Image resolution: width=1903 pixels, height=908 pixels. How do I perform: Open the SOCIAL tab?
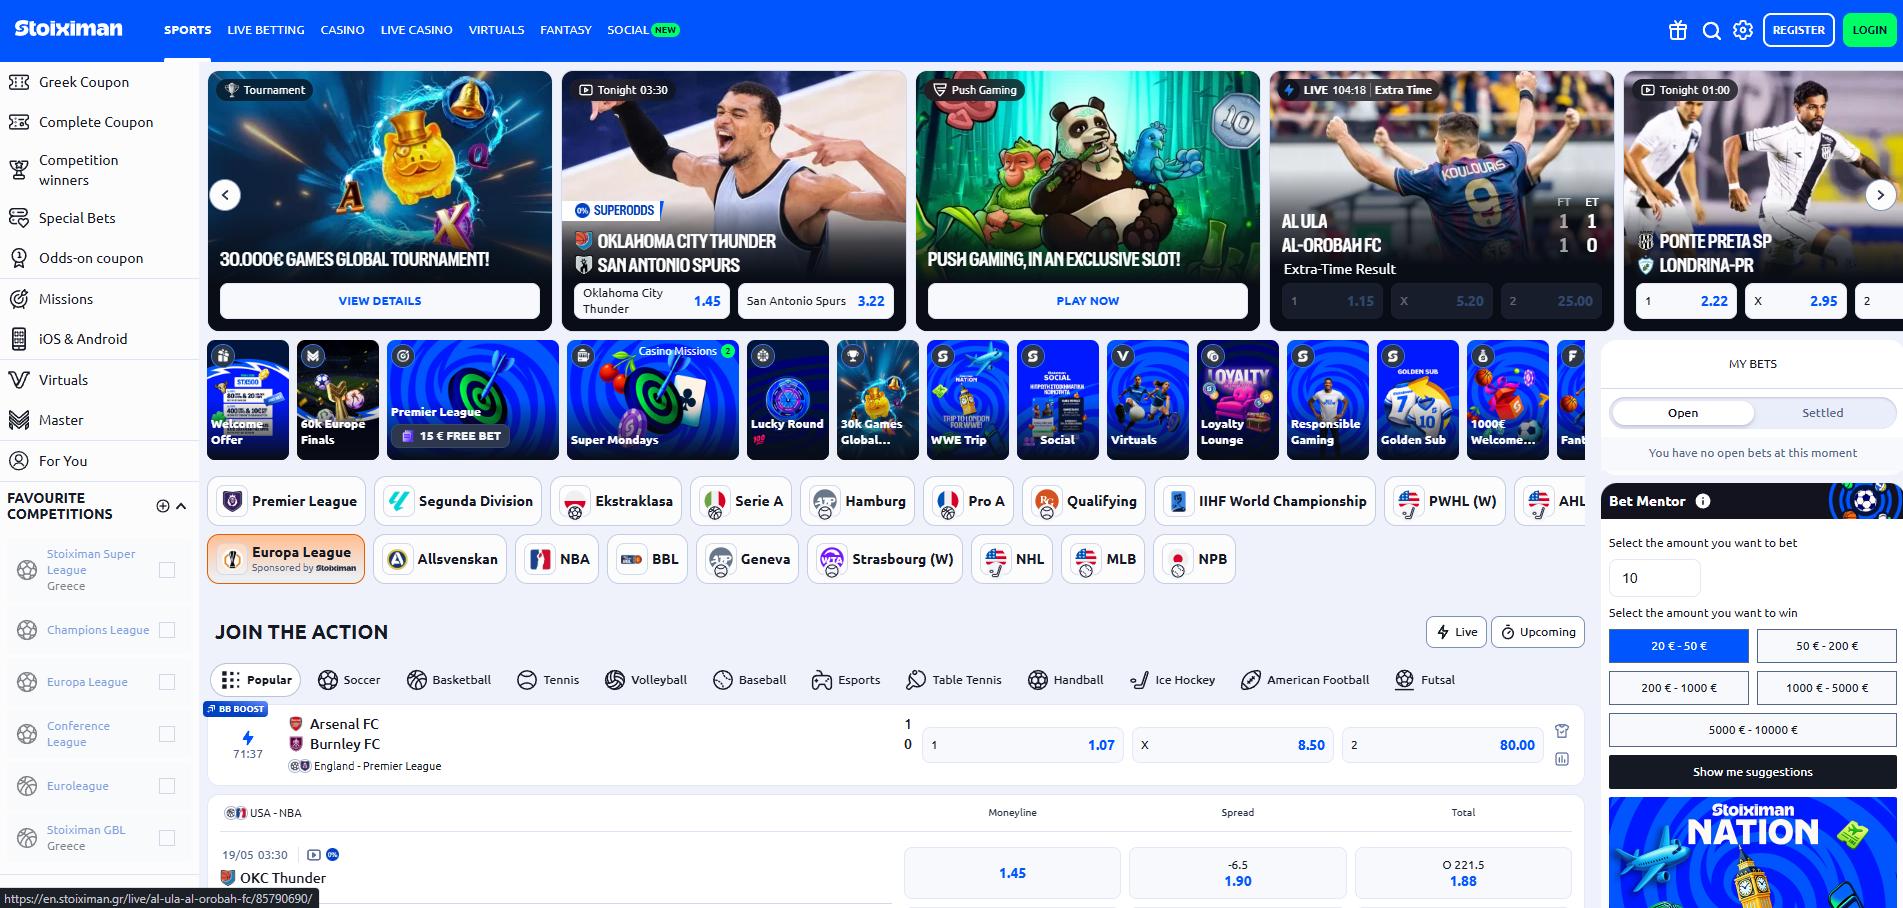click(643, 30)
